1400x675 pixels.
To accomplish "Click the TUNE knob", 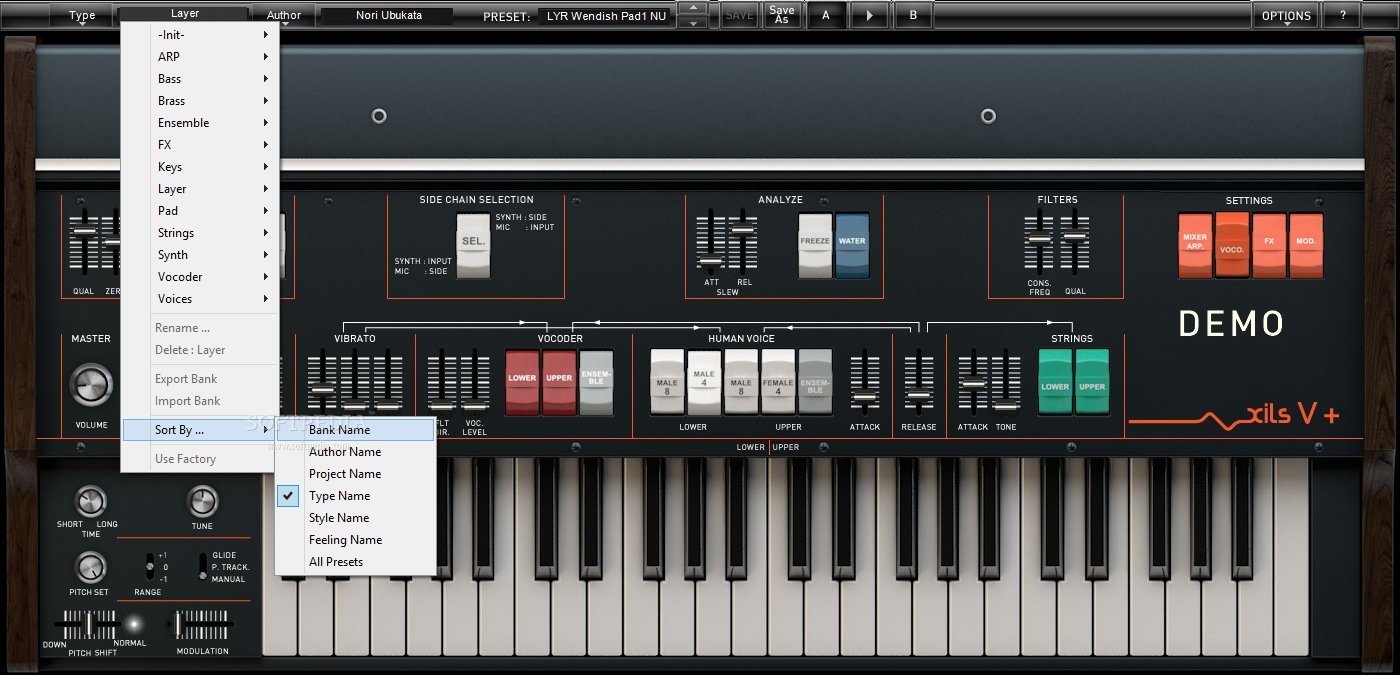I will (x=202, y=501).
